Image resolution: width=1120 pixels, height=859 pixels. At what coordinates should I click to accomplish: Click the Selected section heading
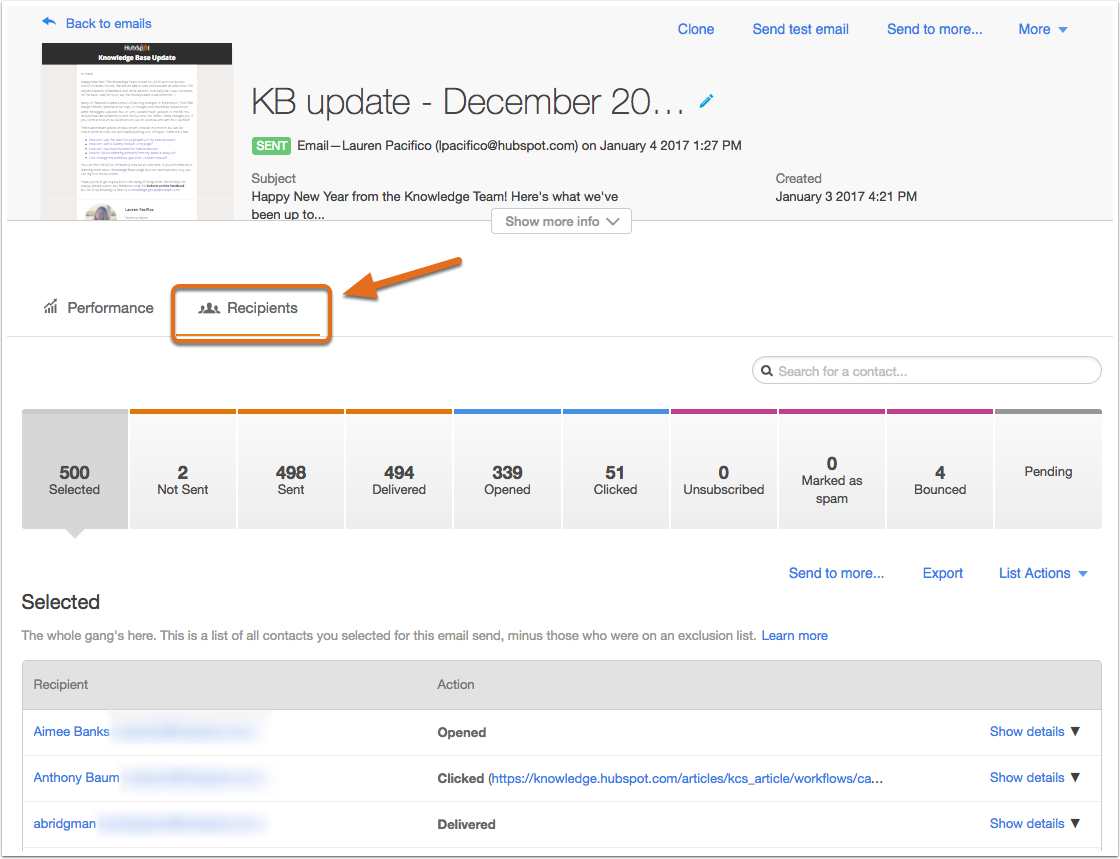(x=61, y=602)
